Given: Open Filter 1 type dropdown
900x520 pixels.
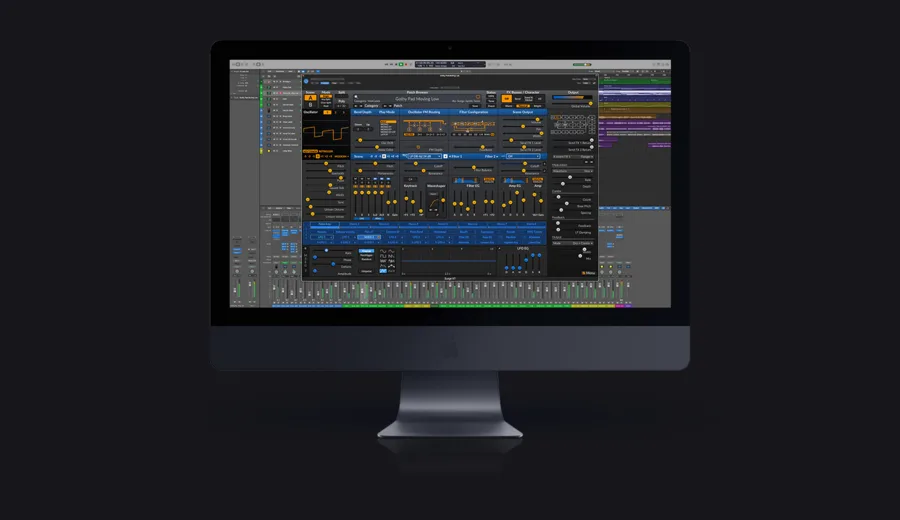Looking at the screenshot, I should pyautogui.click(x=425, y=157).
